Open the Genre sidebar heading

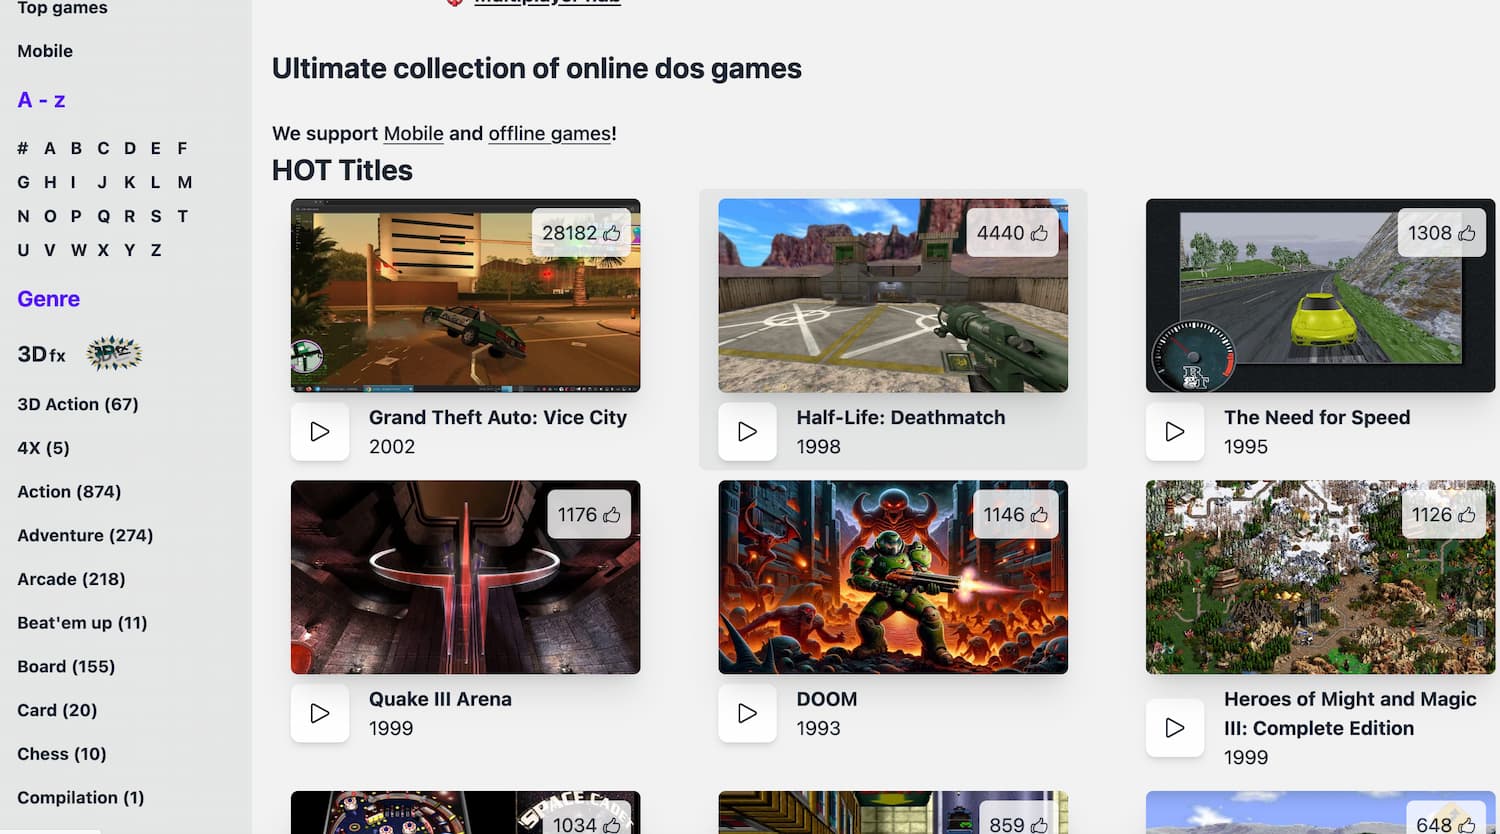48,299
